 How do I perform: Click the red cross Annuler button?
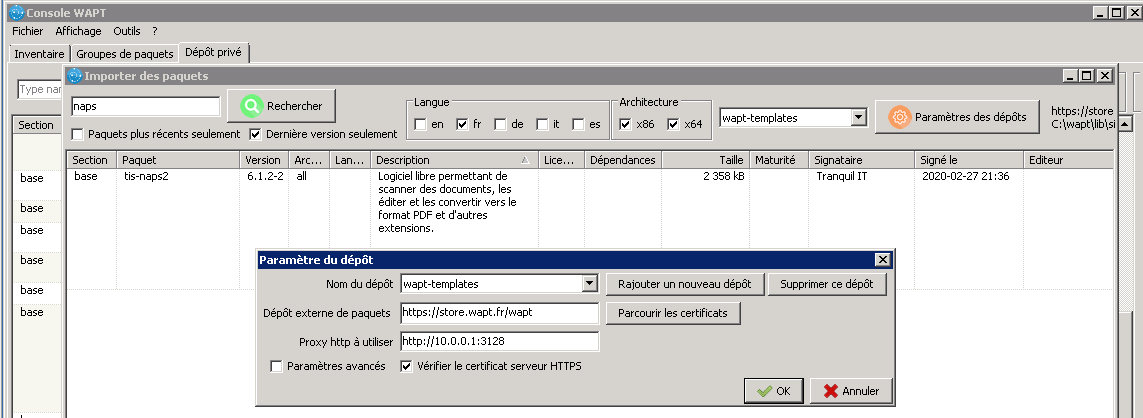[x=850, y=391]
